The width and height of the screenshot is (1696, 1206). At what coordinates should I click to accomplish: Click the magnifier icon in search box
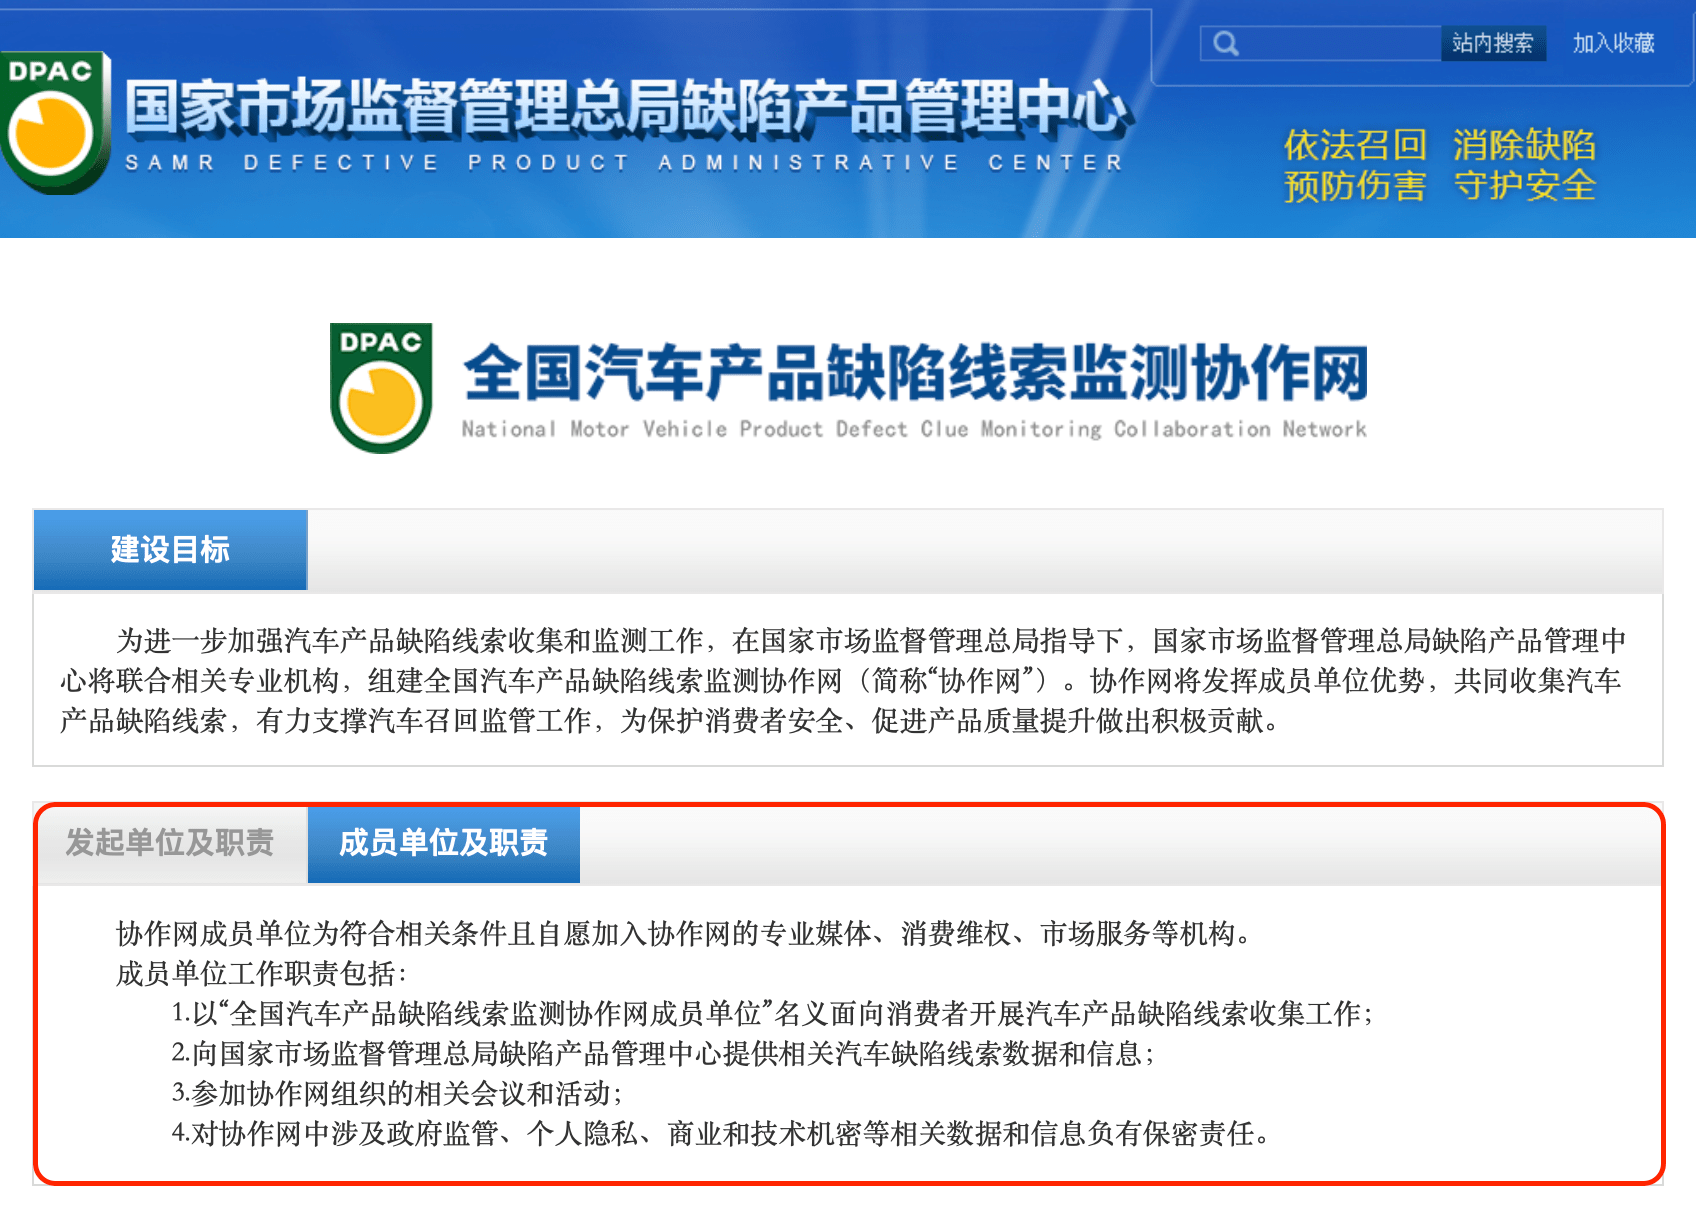(1225, 43)
